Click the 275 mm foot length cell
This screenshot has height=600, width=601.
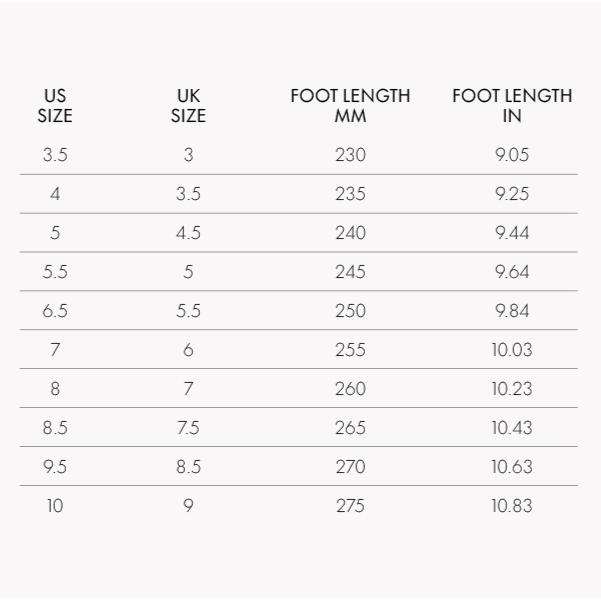[350, 506]
